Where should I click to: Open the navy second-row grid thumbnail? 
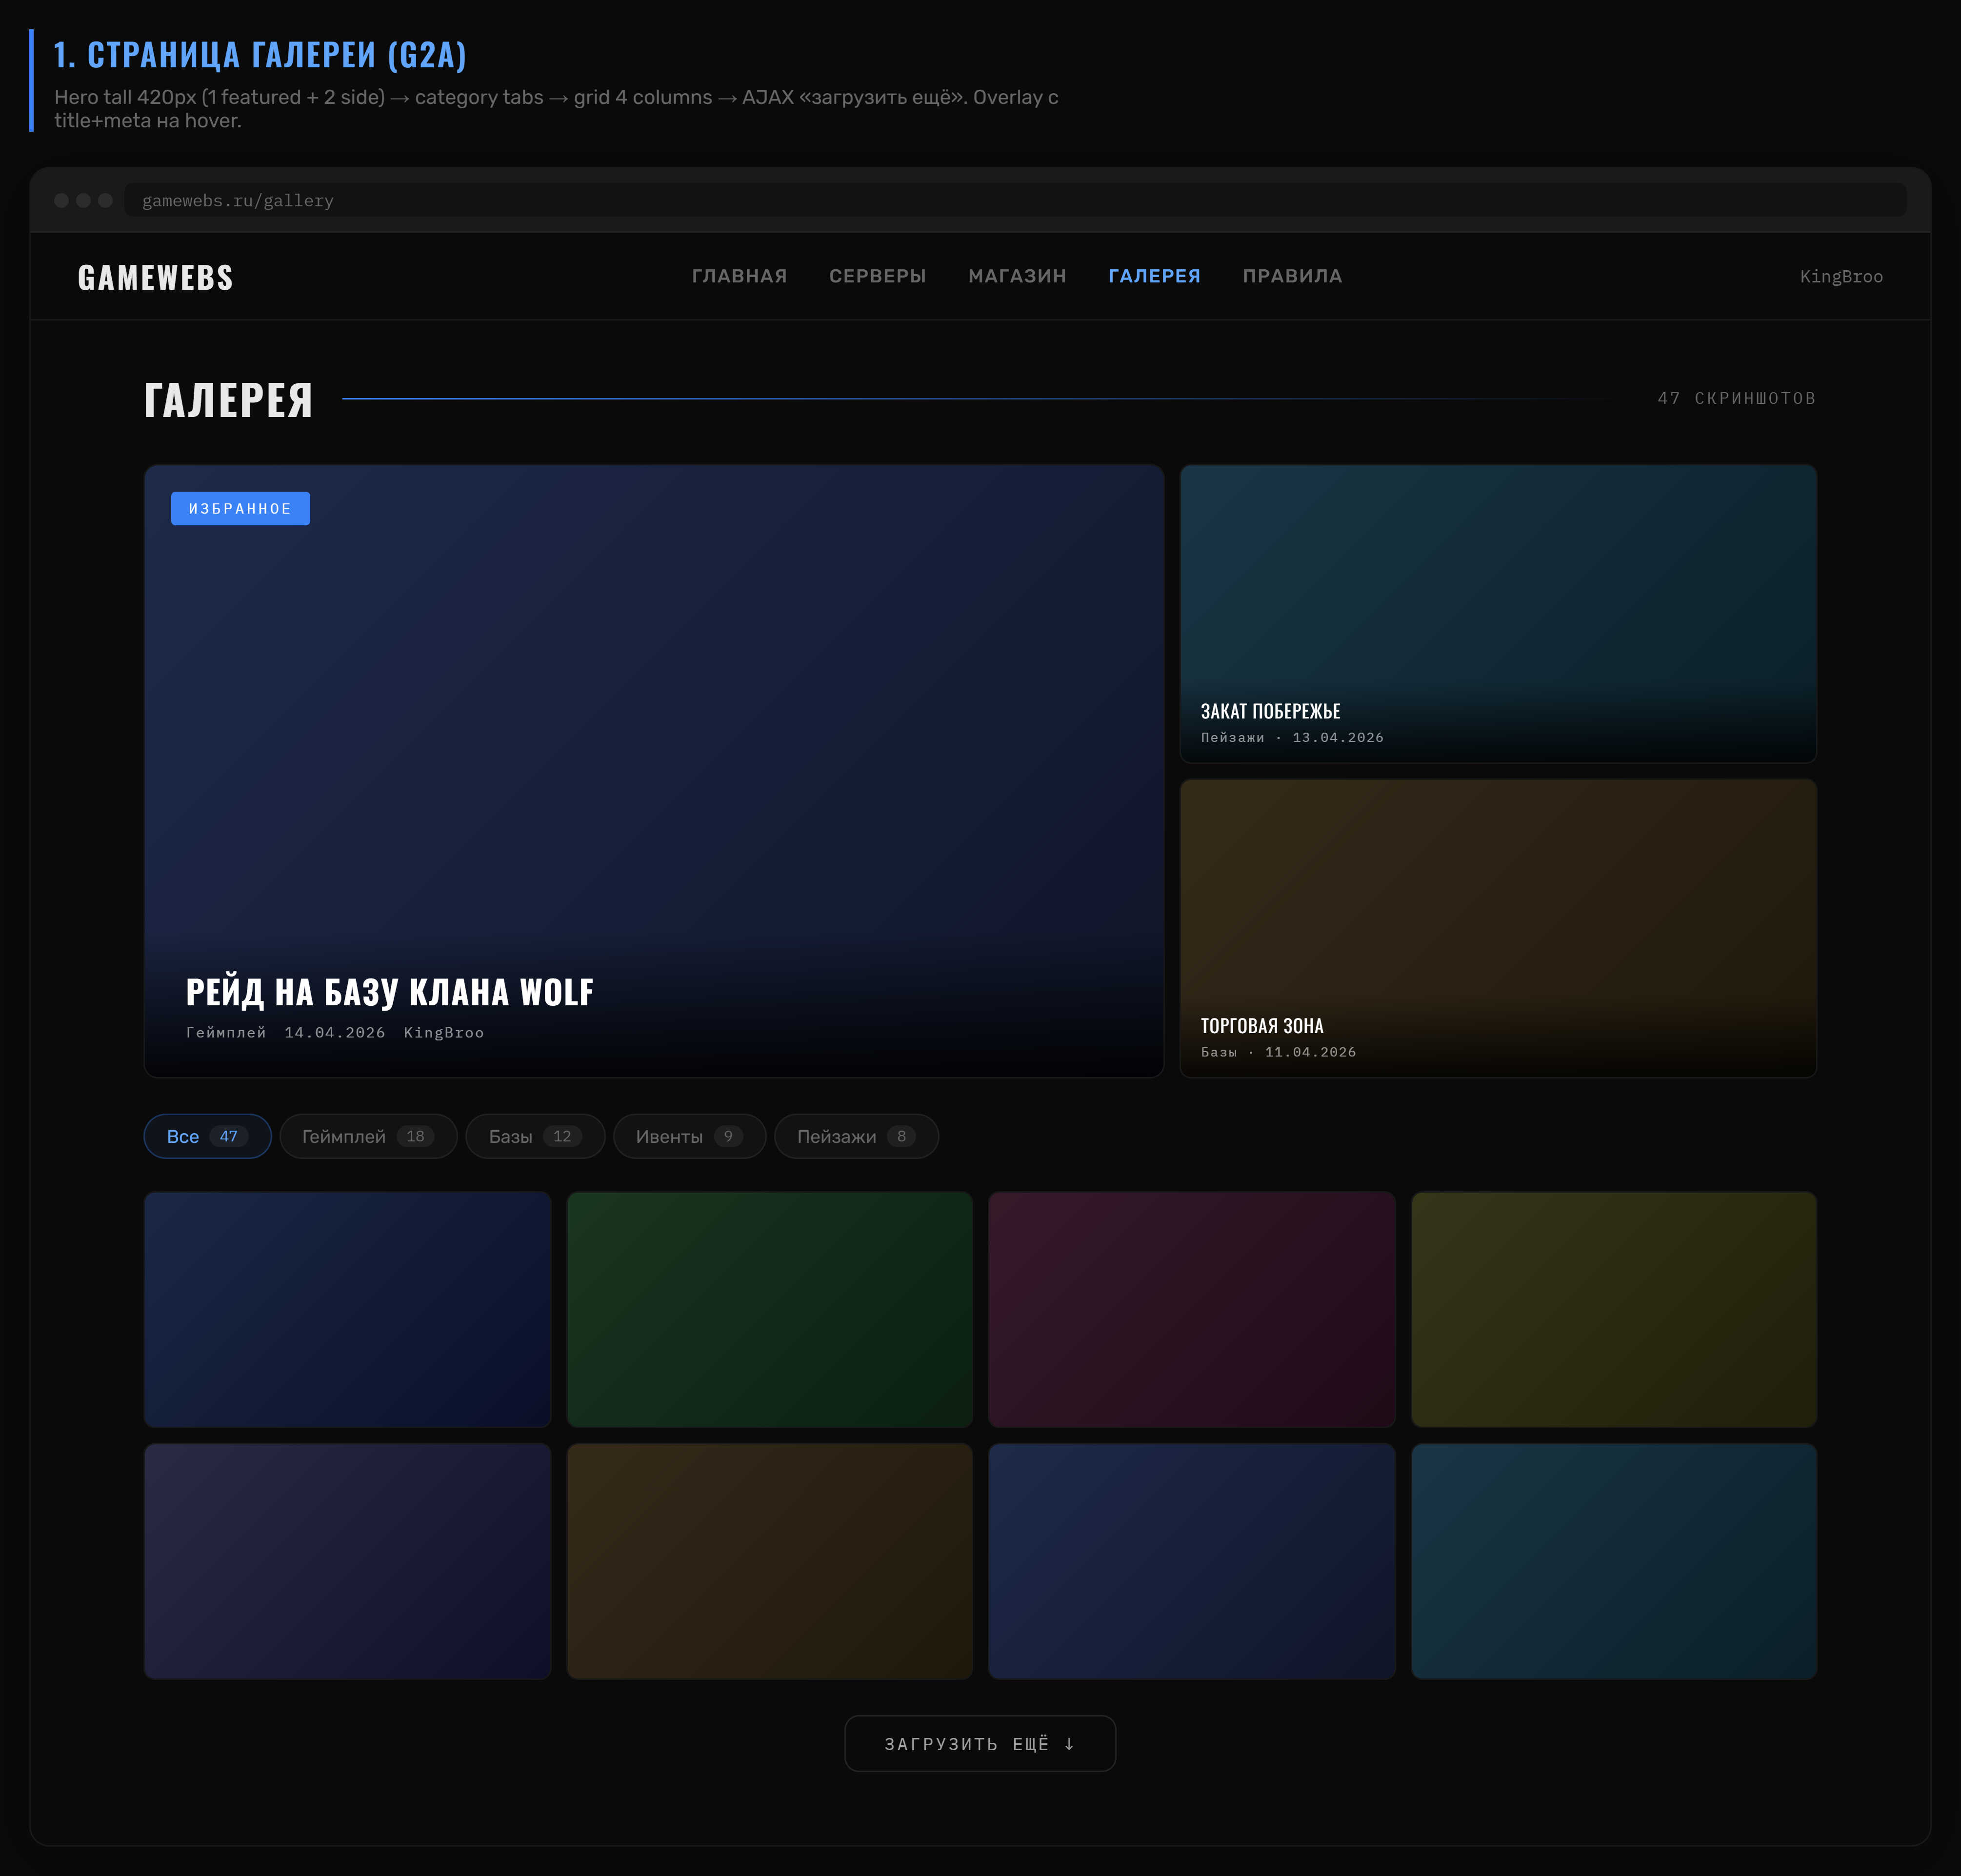click(x=1191, y=1561)
